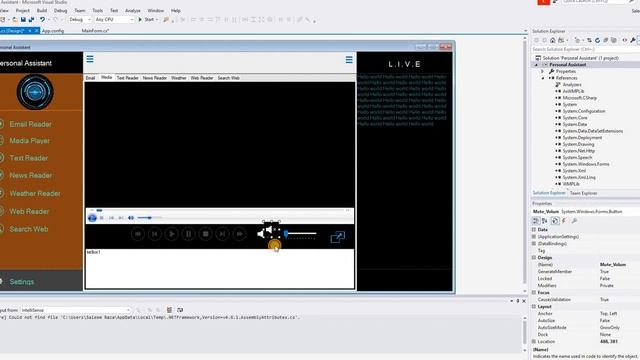Click Search Web in the orange sidebar

29,229
